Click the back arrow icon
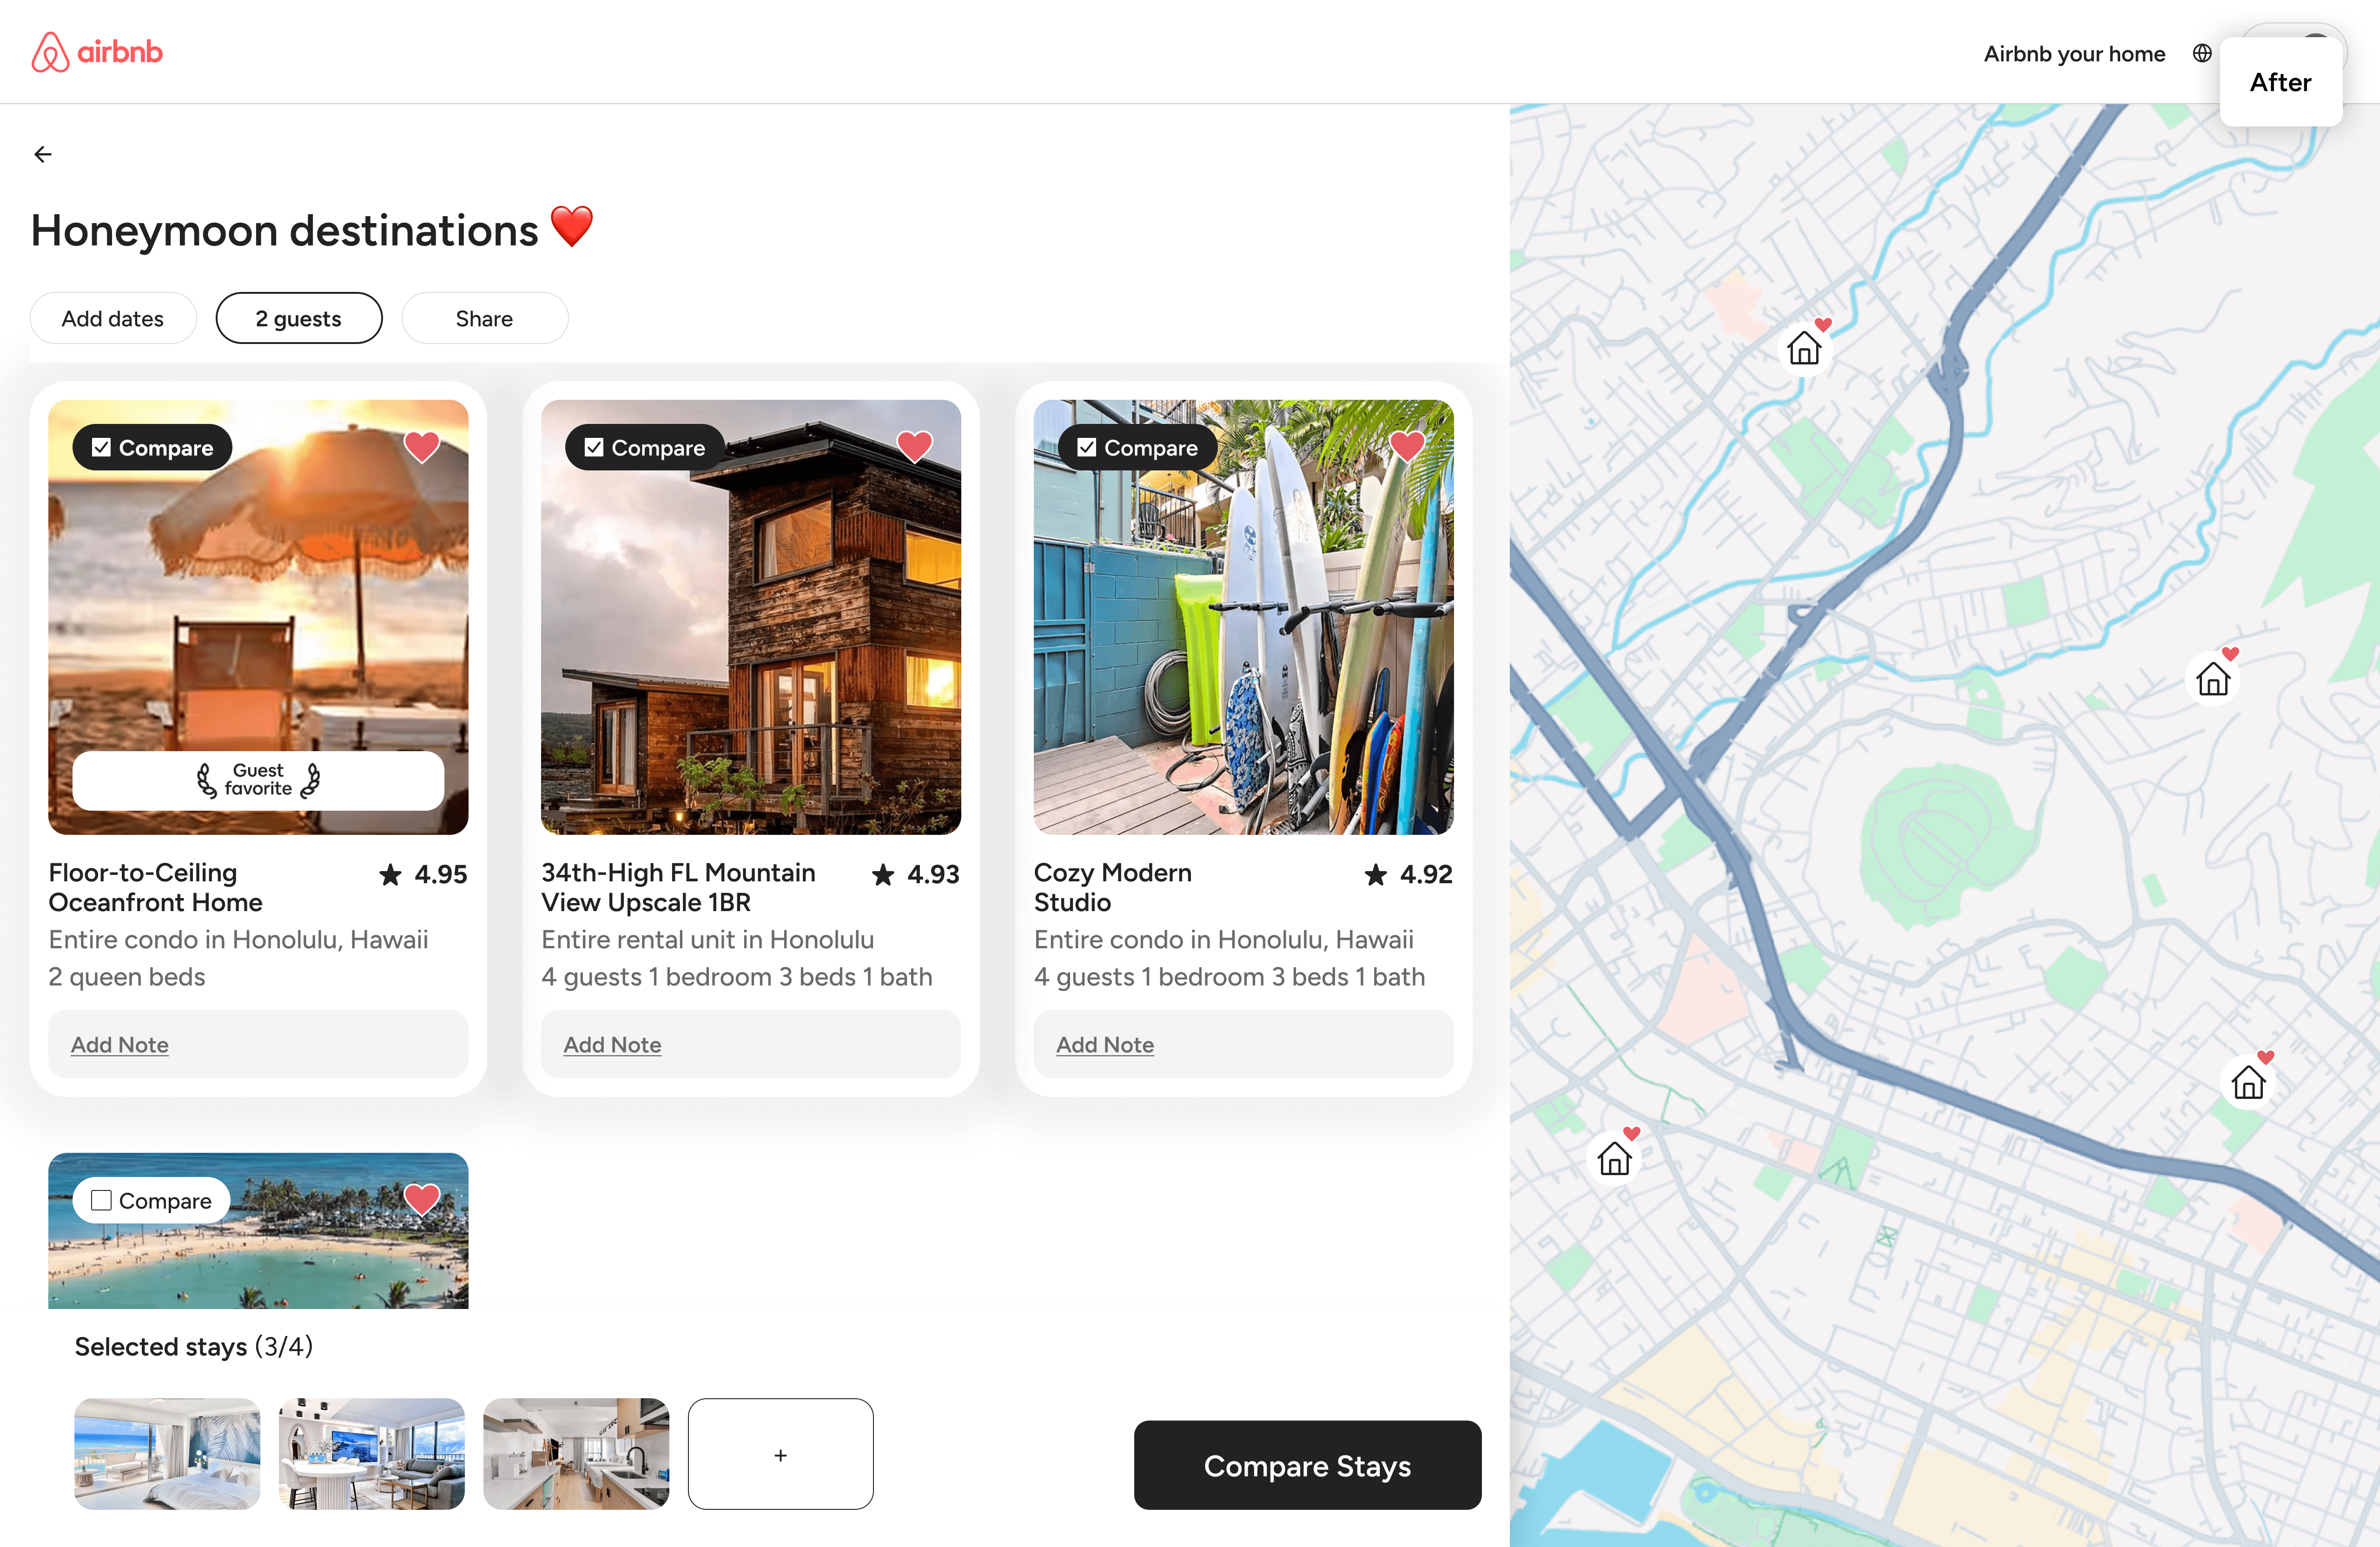 click(43, 154)
